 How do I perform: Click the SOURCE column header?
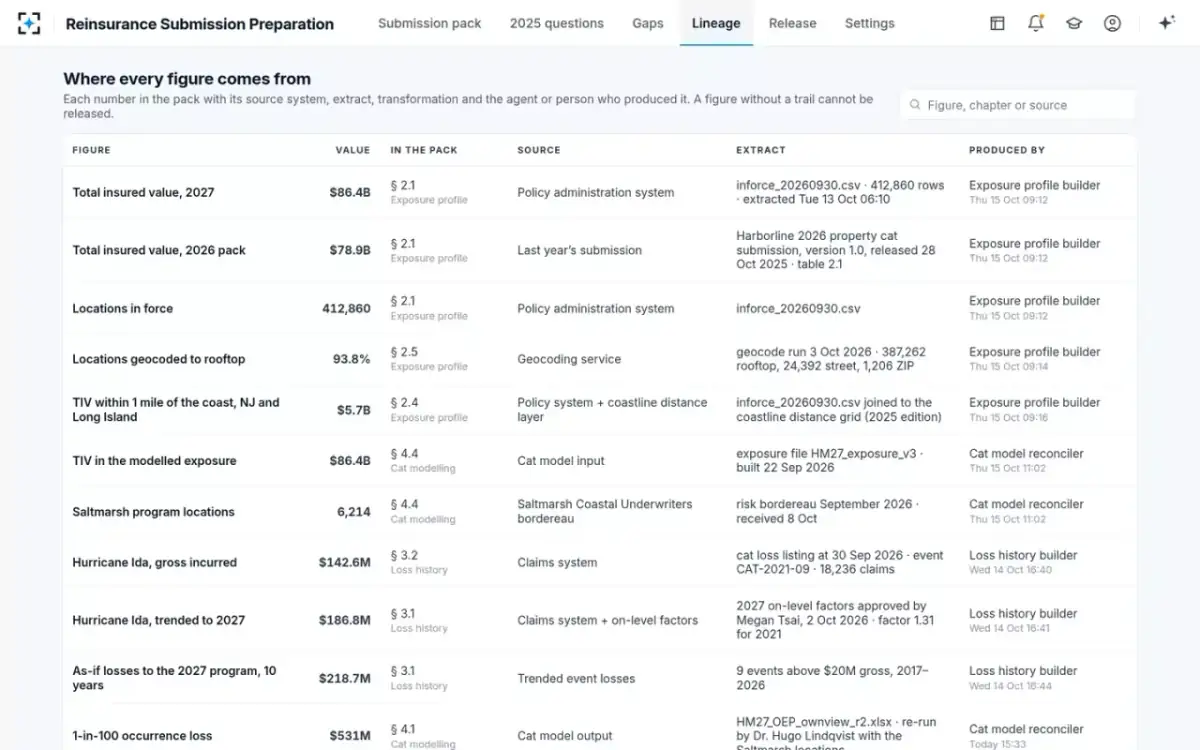point(538,150)
